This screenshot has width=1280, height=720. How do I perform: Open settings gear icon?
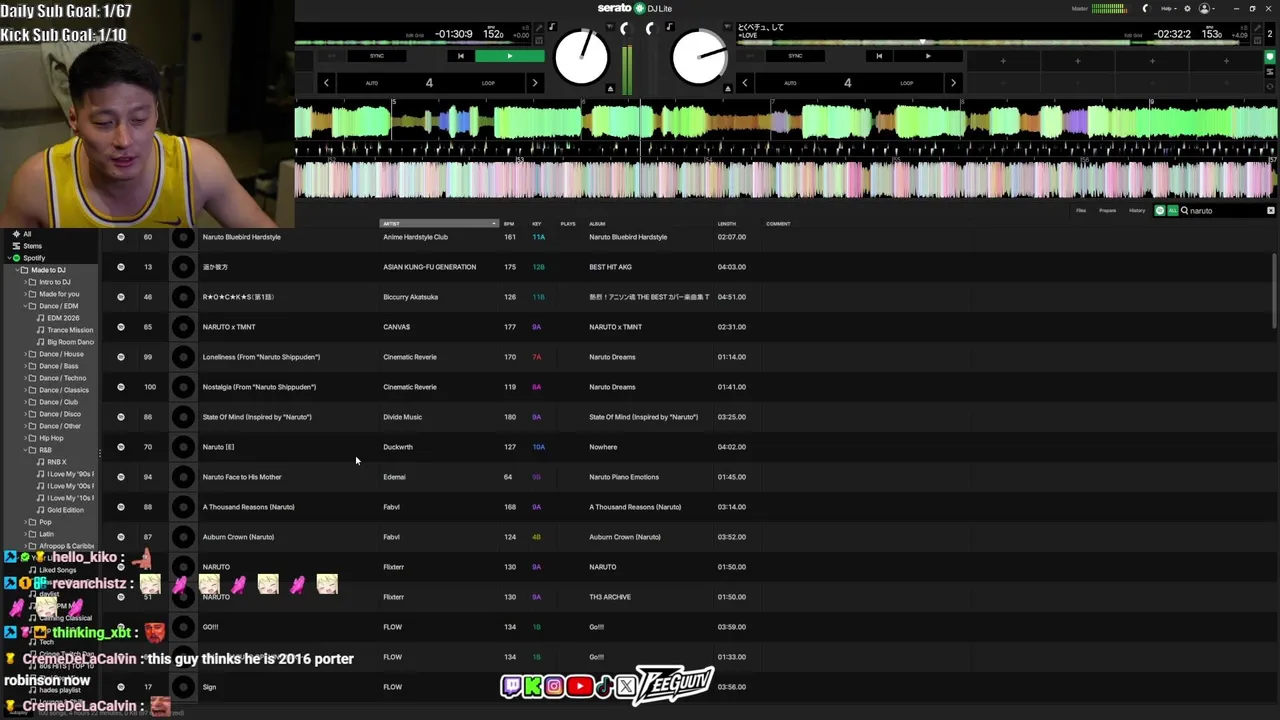1187,8
